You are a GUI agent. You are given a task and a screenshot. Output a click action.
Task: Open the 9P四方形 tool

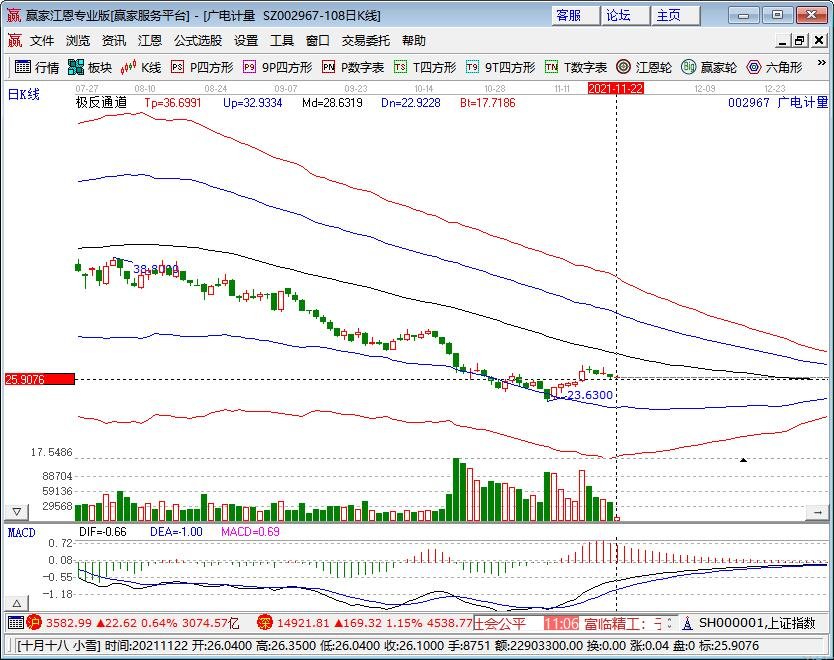[x=277, y=68]
